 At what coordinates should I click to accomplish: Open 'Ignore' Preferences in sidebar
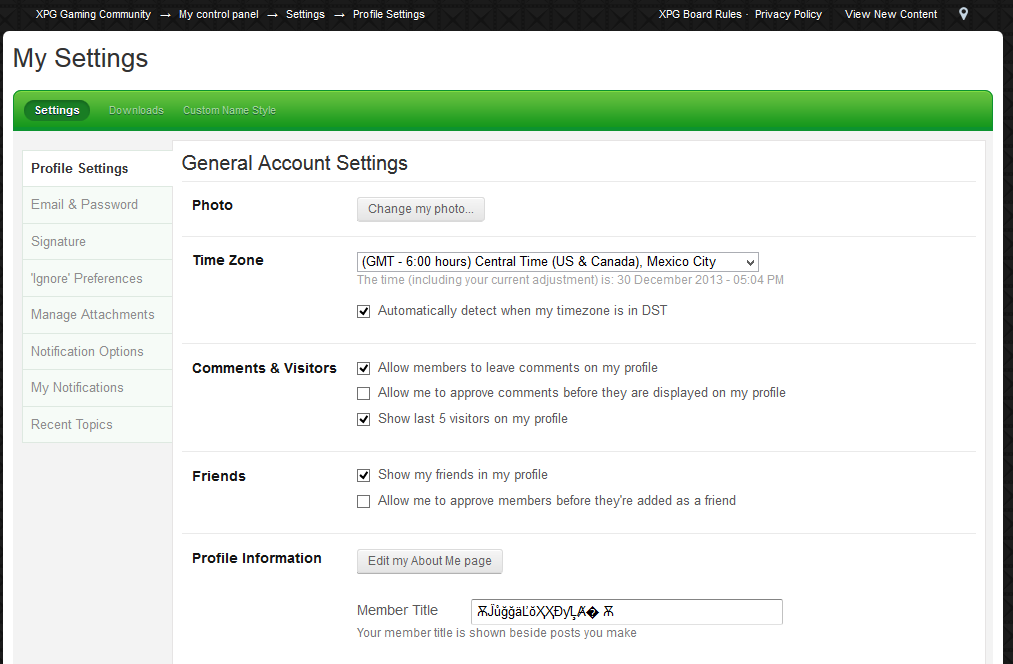86,279
